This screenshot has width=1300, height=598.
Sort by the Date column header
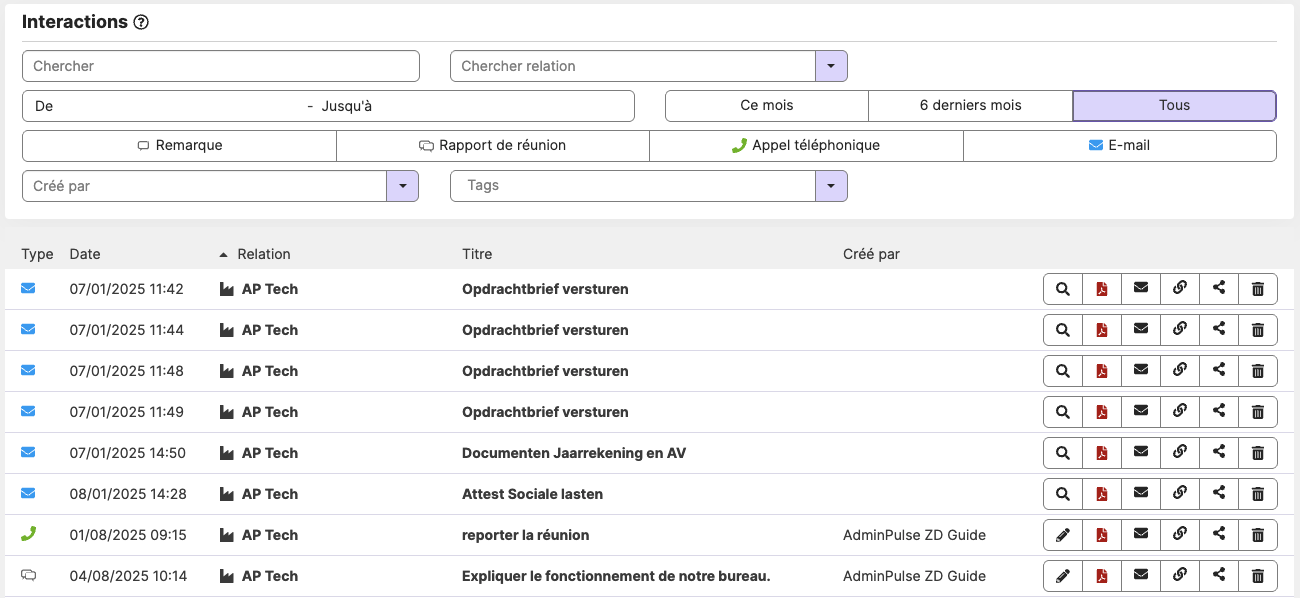point(85,254)
